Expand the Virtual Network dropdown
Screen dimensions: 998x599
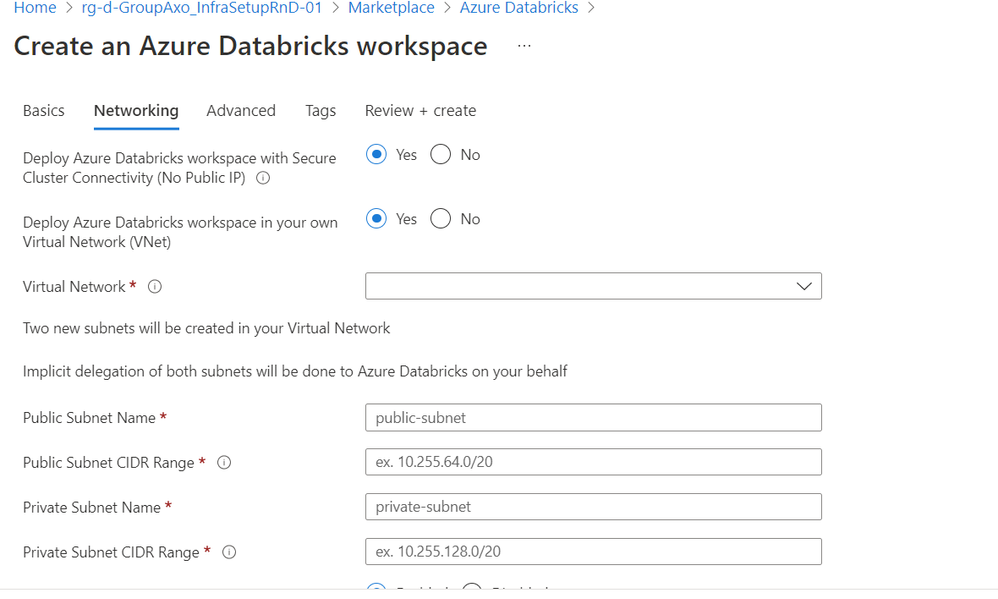(593, 286)
